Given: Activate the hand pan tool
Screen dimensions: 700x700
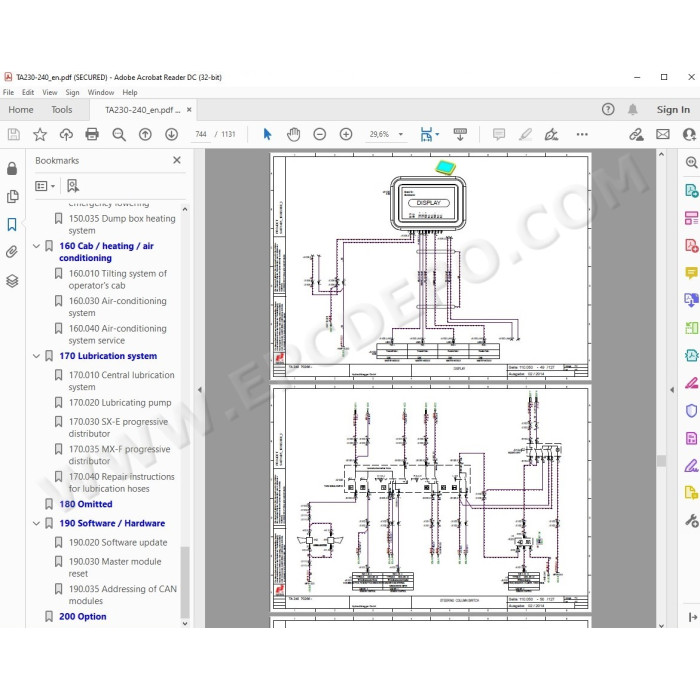Looking at the screenshot, I should click(293, 134).
